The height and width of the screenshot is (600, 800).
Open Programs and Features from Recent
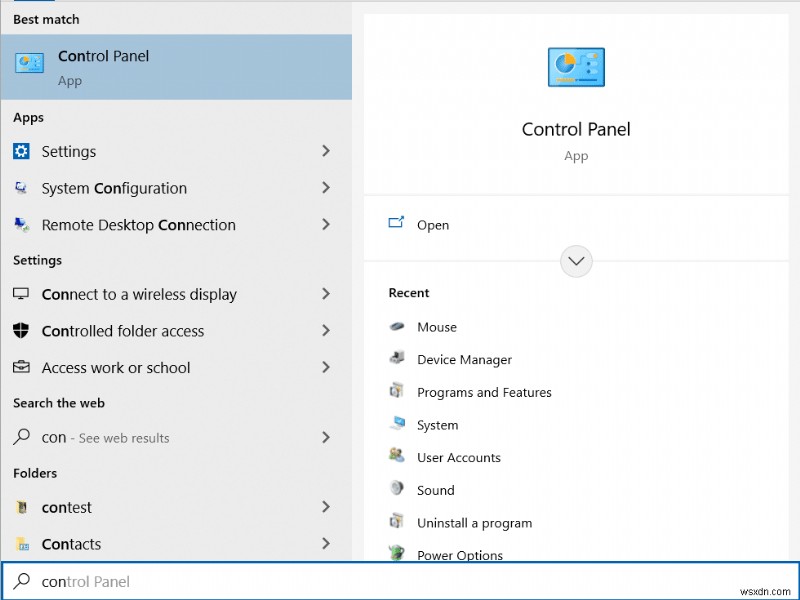pos(484,393)
